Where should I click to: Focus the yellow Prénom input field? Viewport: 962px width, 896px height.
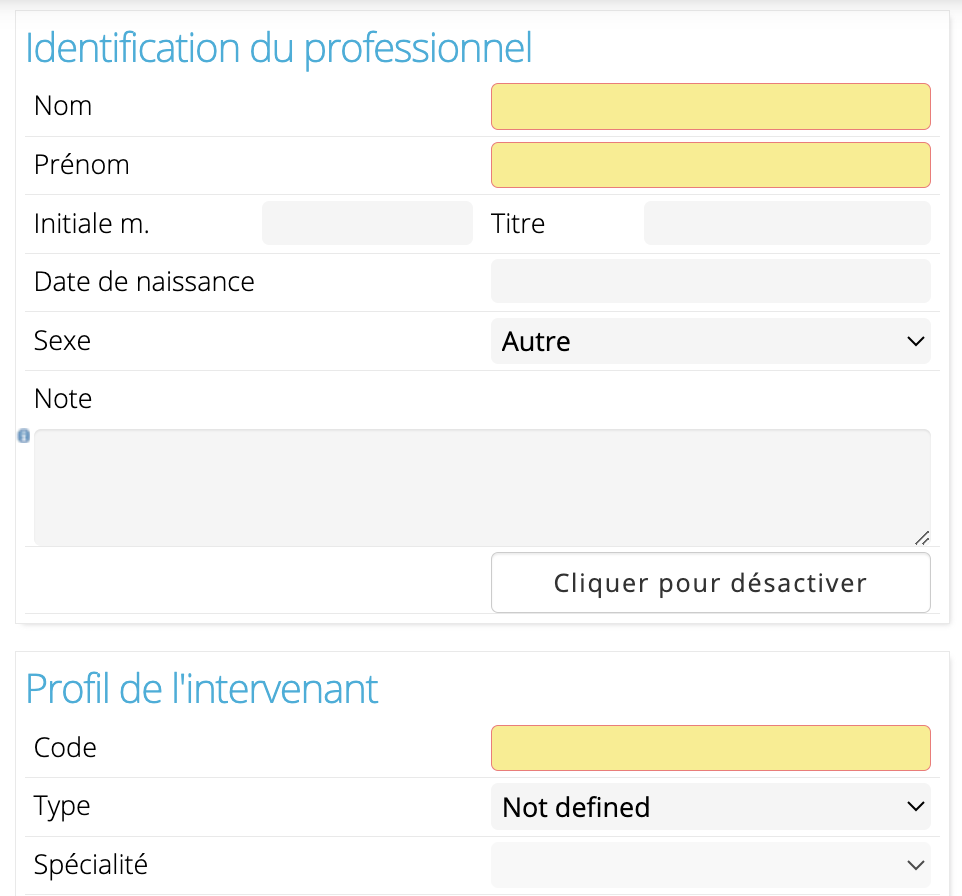point(710,165)
